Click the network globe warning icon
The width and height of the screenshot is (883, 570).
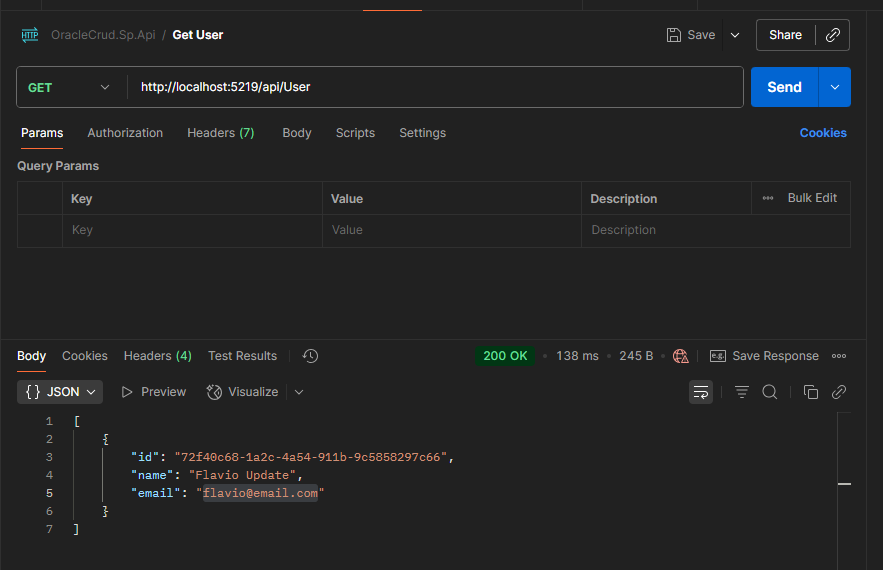[x=681, y=356]
